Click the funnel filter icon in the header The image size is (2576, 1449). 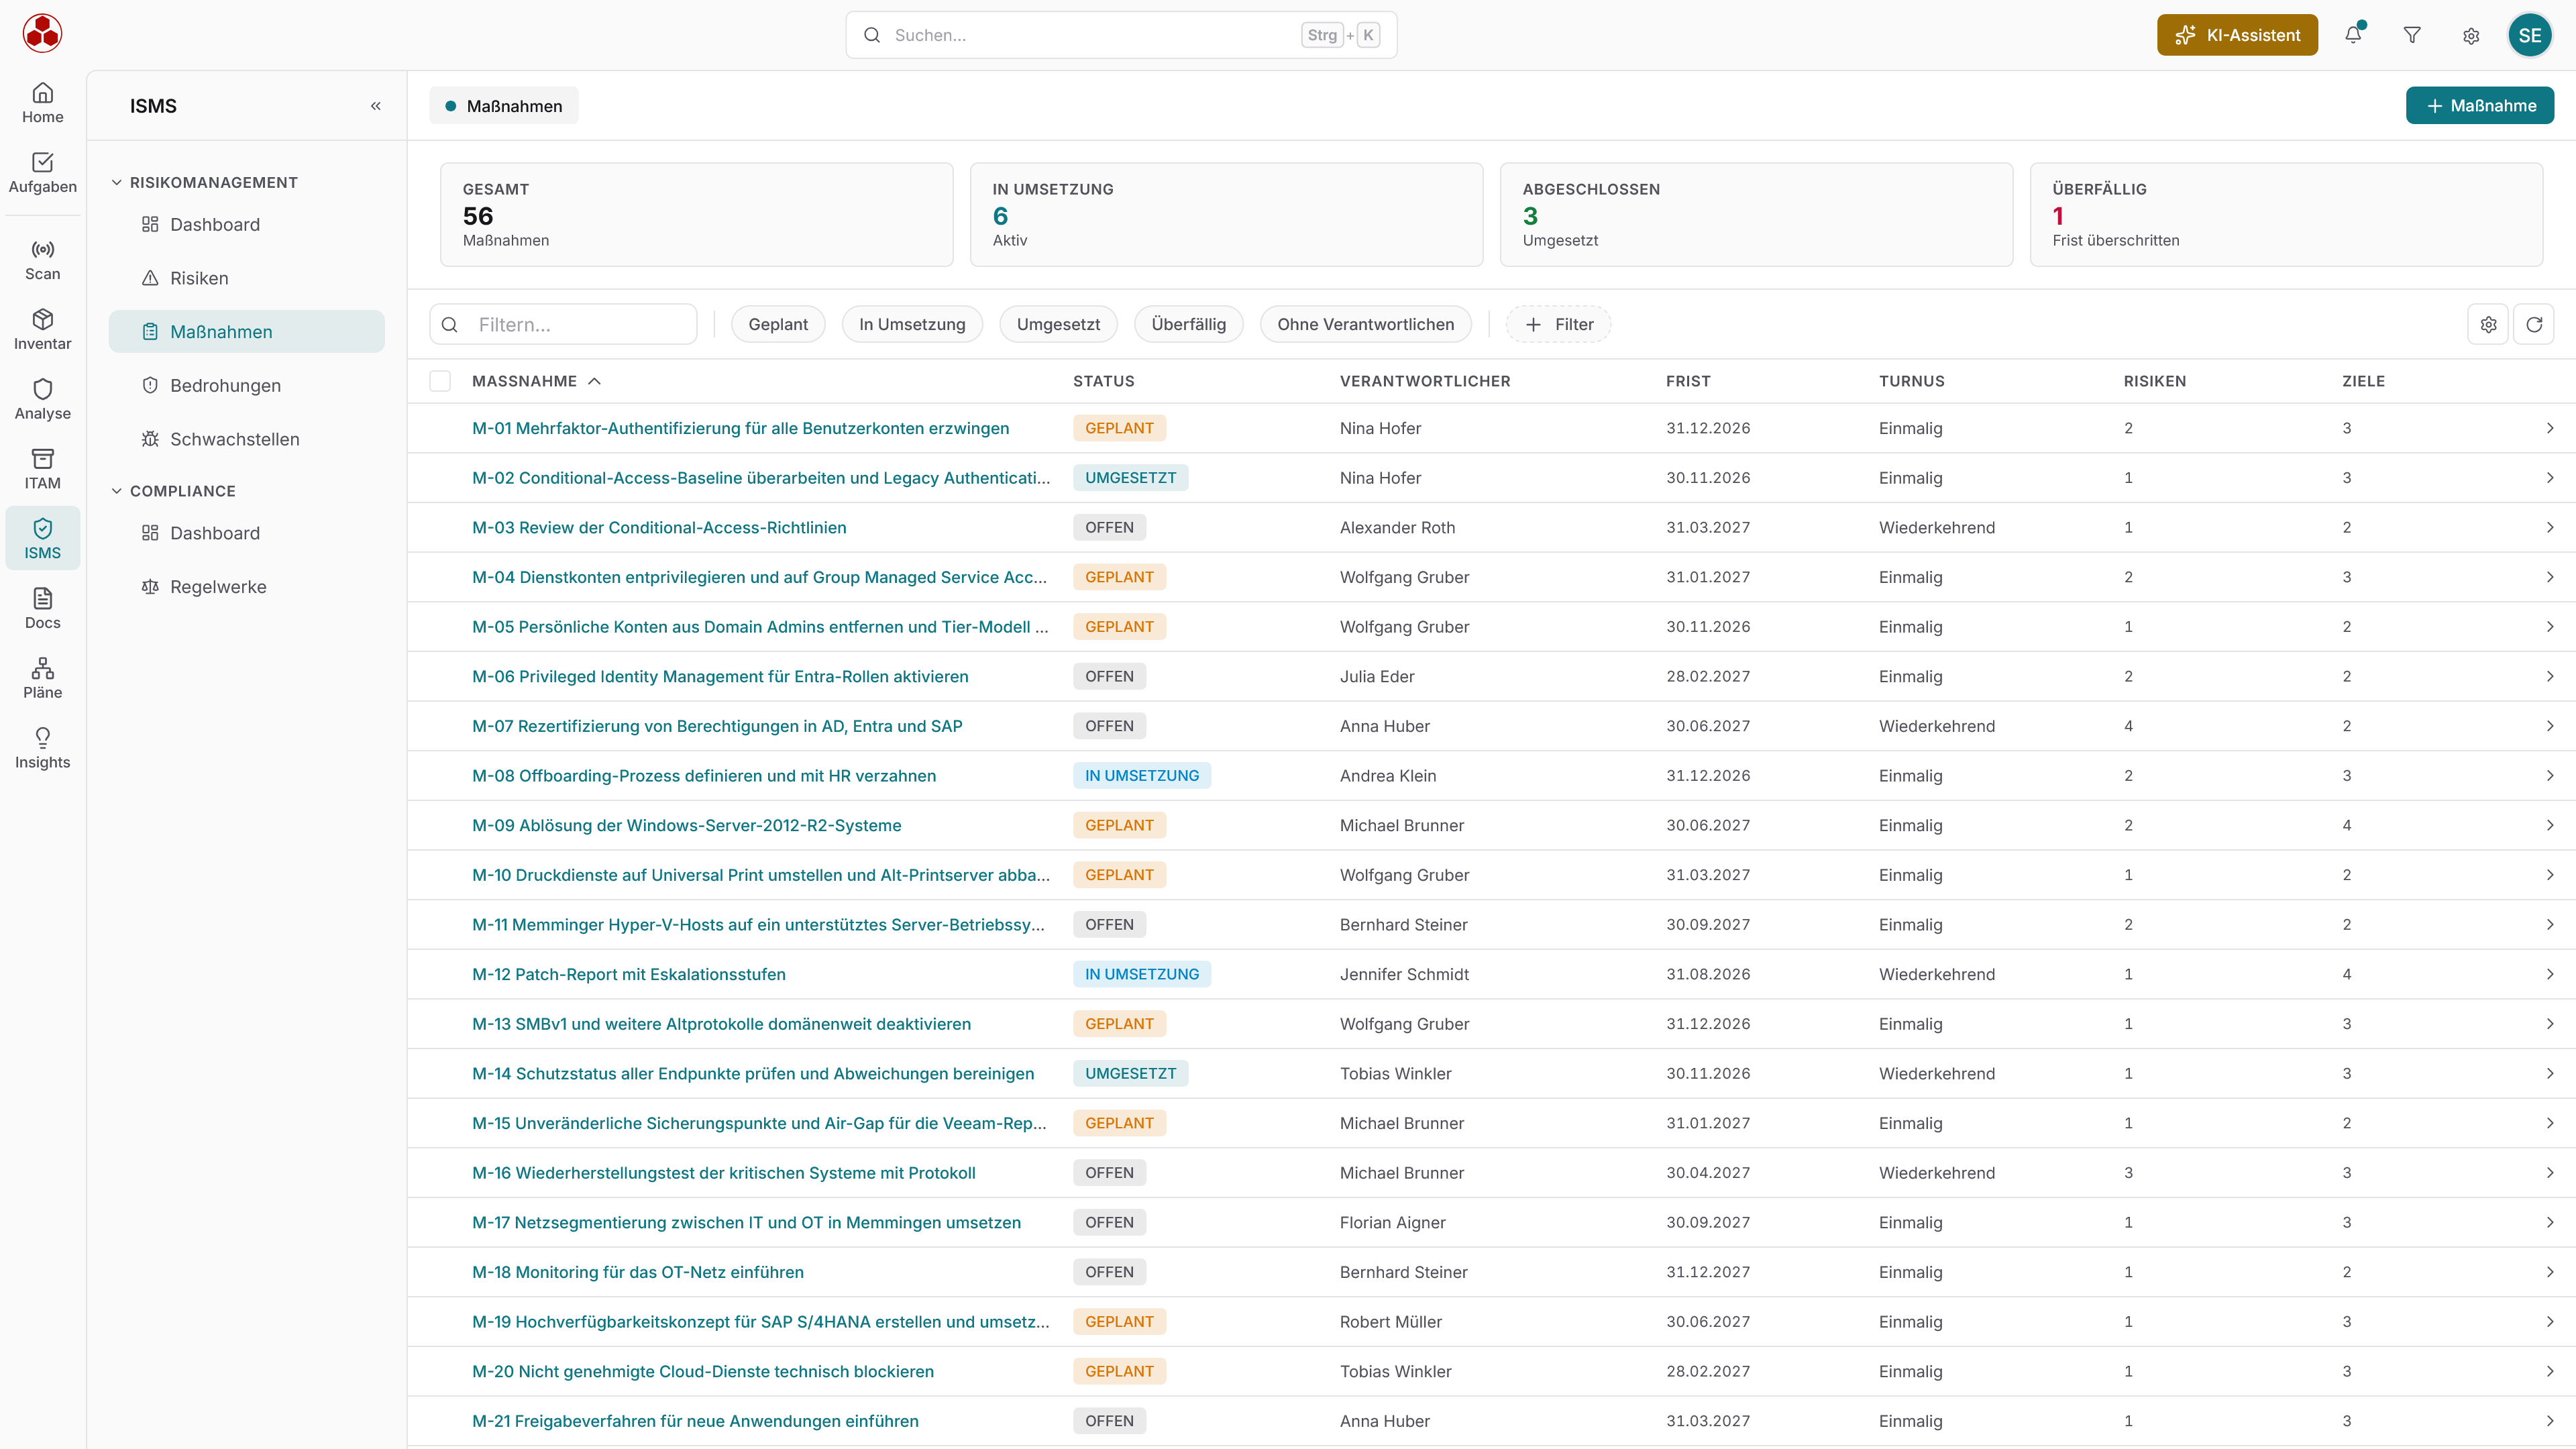click(2412, 35)
